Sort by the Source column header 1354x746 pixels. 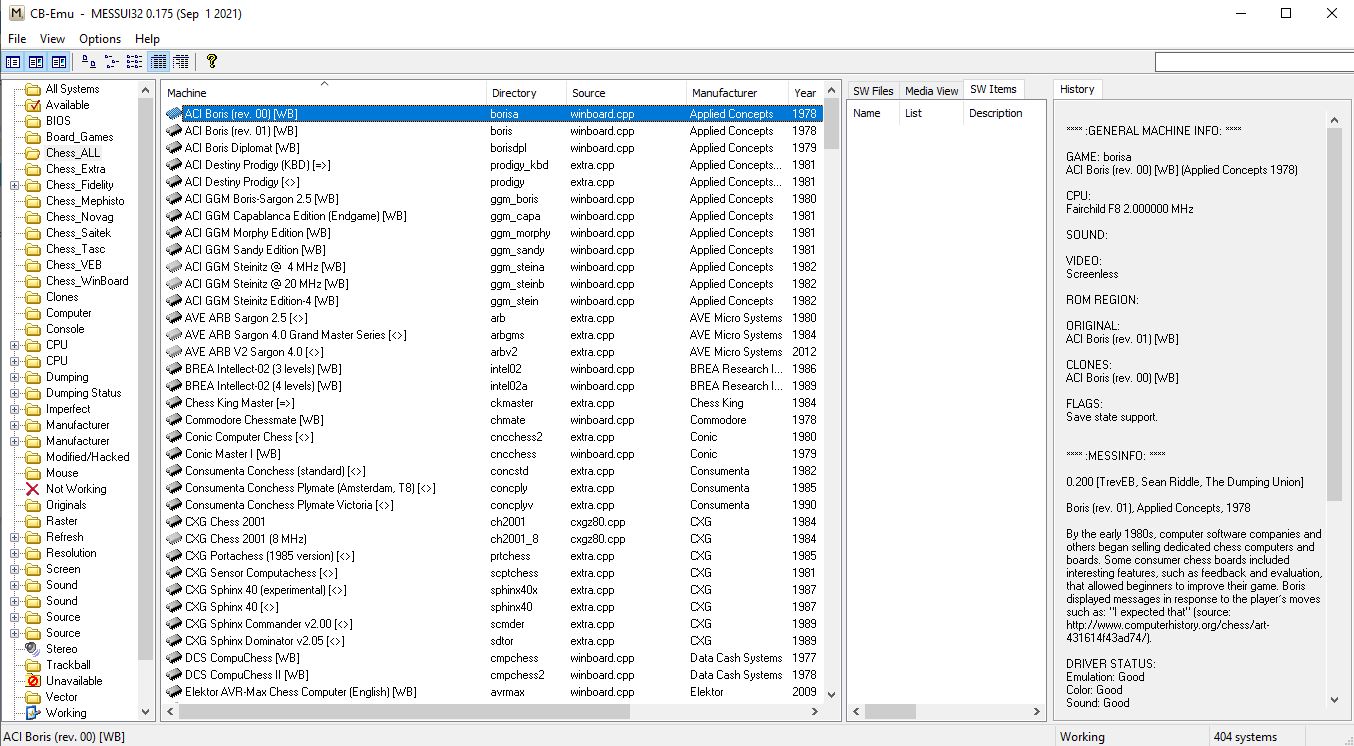pyautogui.click(x=627, y=93)
